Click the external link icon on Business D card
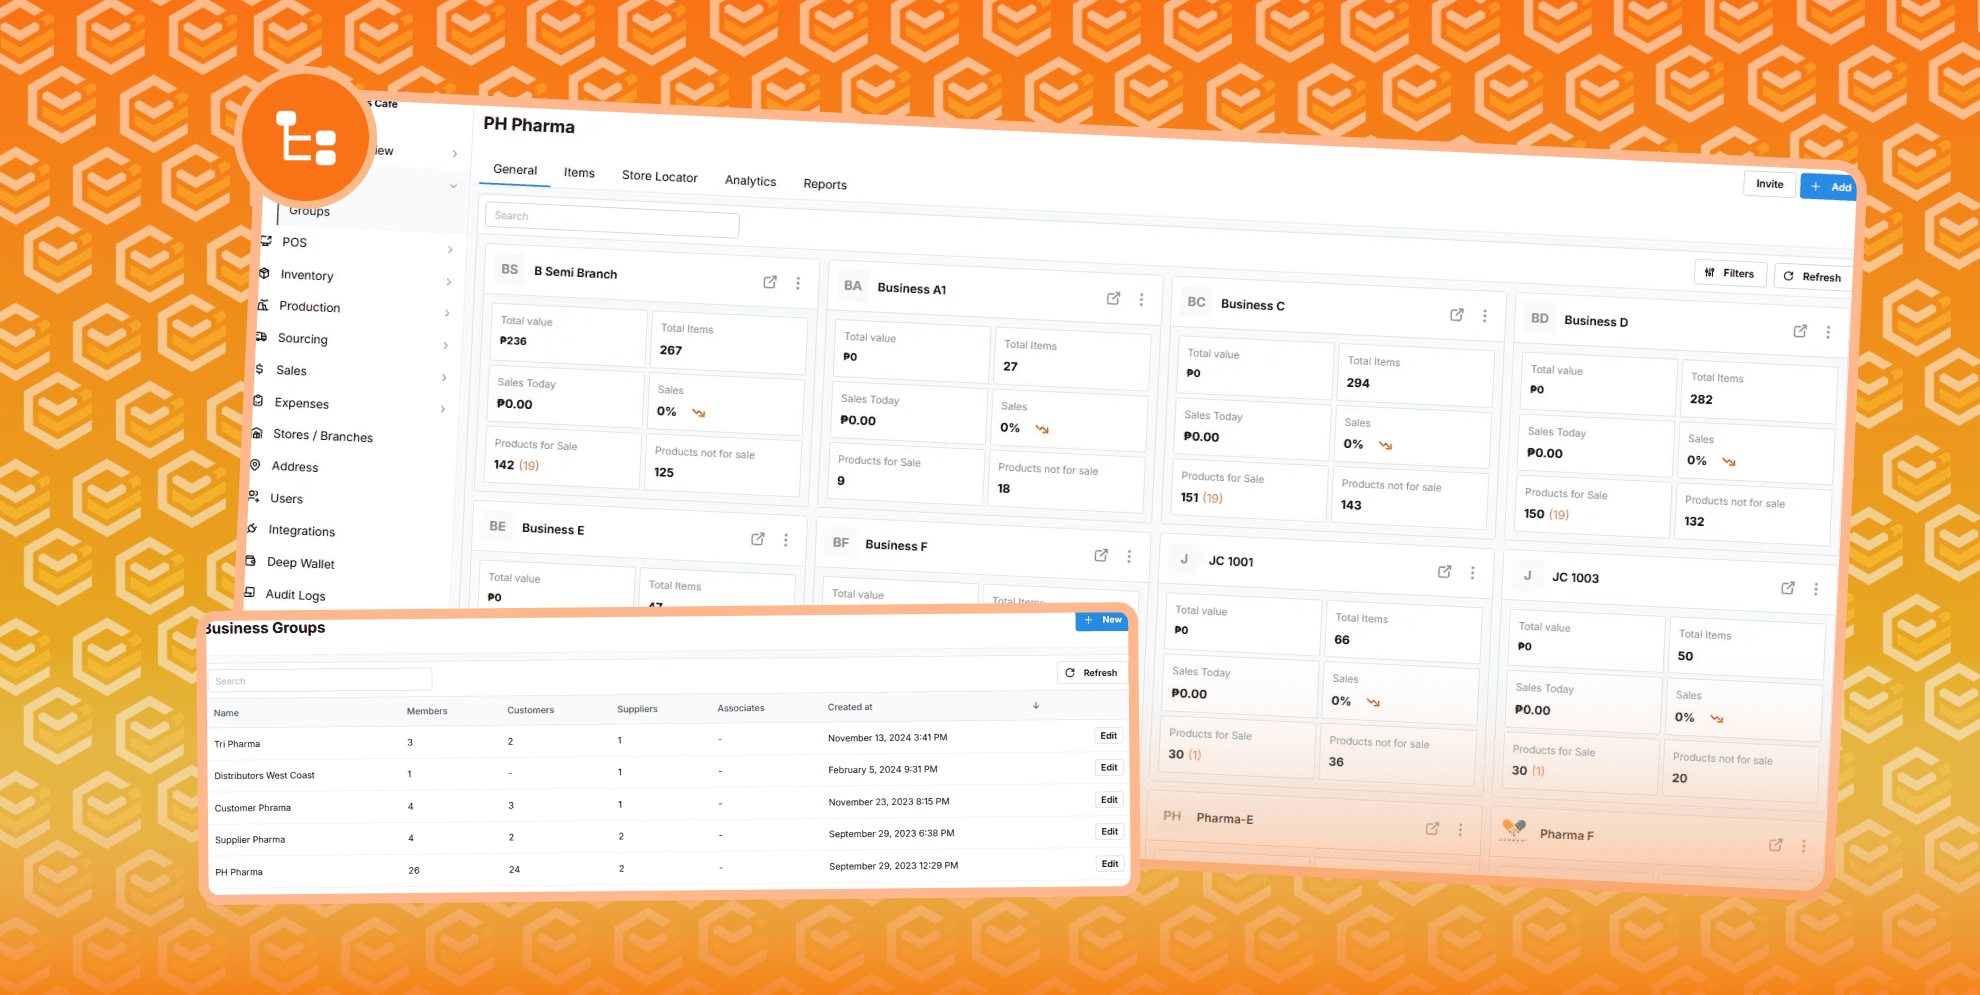 click(1800, 331)
